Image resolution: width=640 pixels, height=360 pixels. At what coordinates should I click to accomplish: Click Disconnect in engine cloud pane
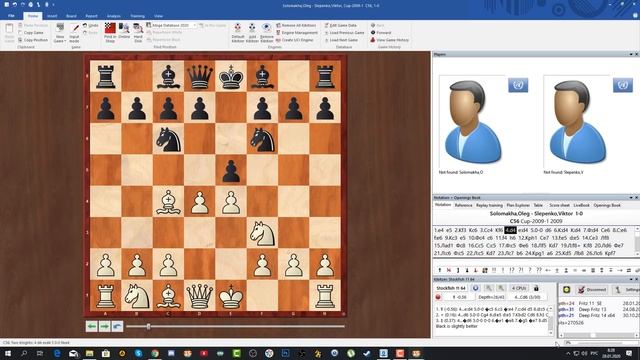(592, 290)
